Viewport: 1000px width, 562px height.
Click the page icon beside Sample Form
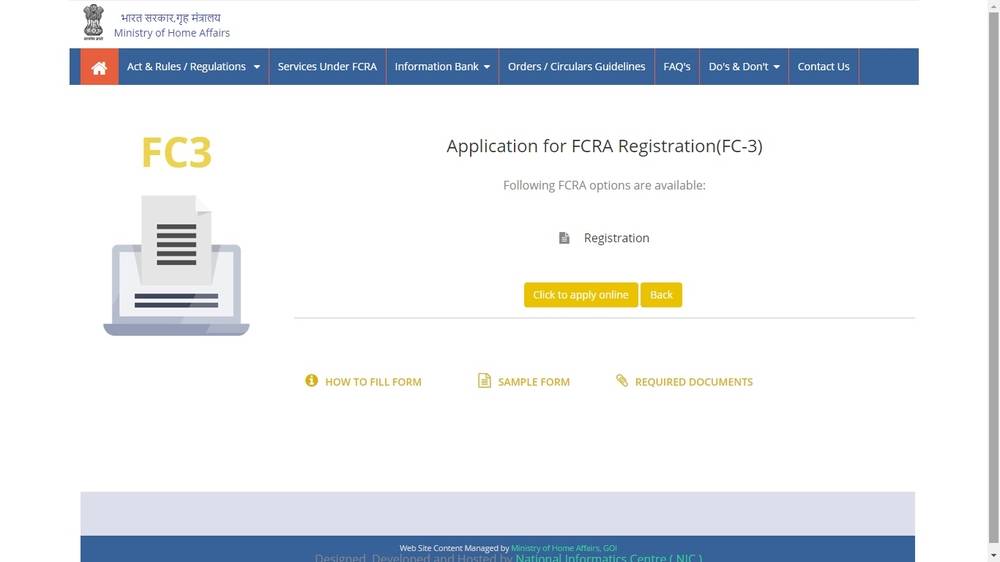tap(484, 381)
